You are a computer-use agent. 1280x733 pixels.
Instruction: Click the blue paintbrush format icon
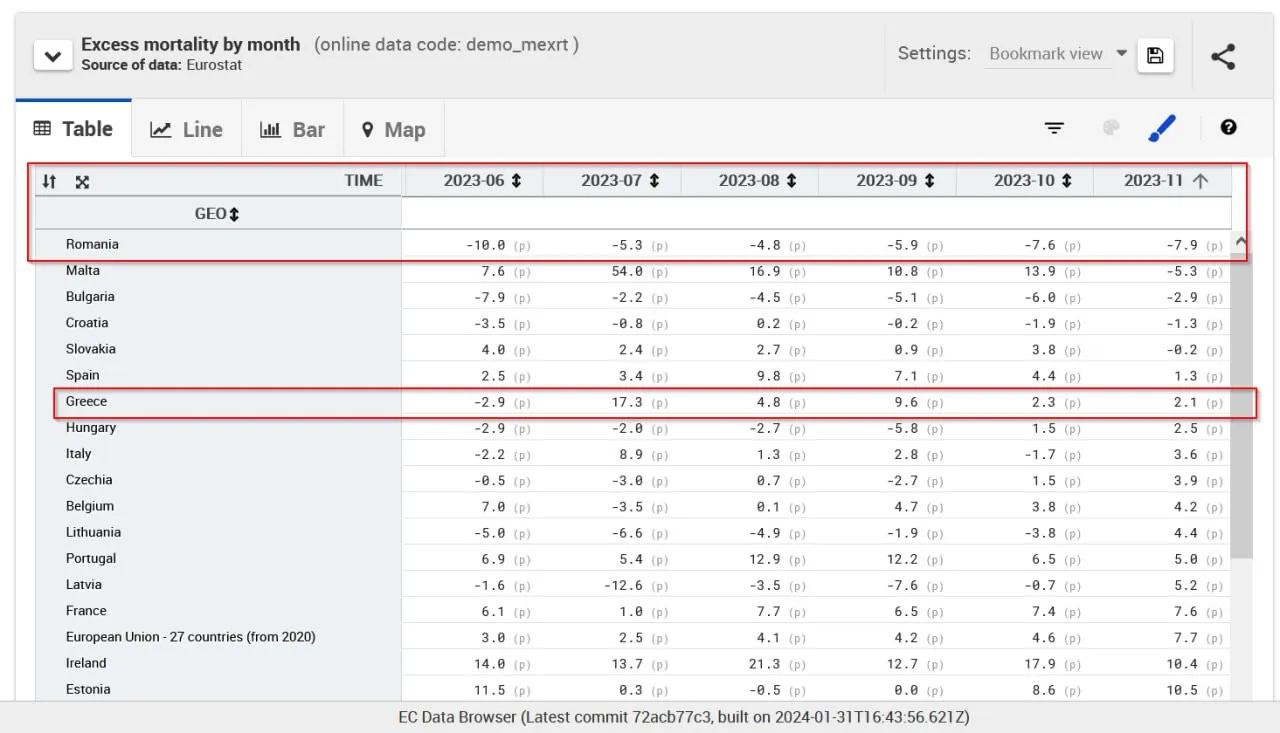coord(1162,128)
